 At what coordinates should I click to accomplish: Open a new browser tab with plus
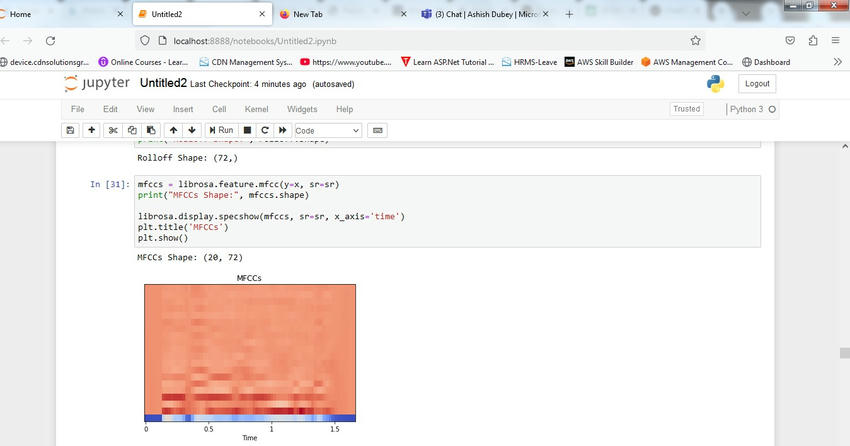tap(569, 14)
